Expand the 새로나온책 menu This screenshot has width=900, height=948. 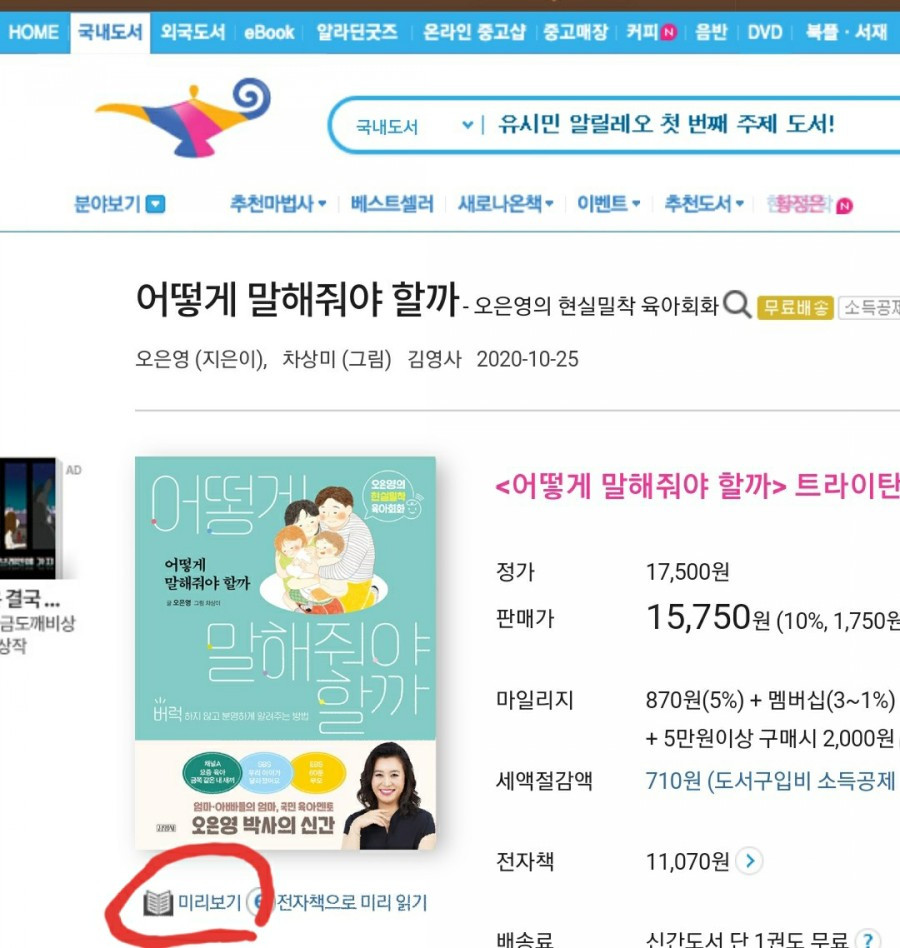[505, 204]
